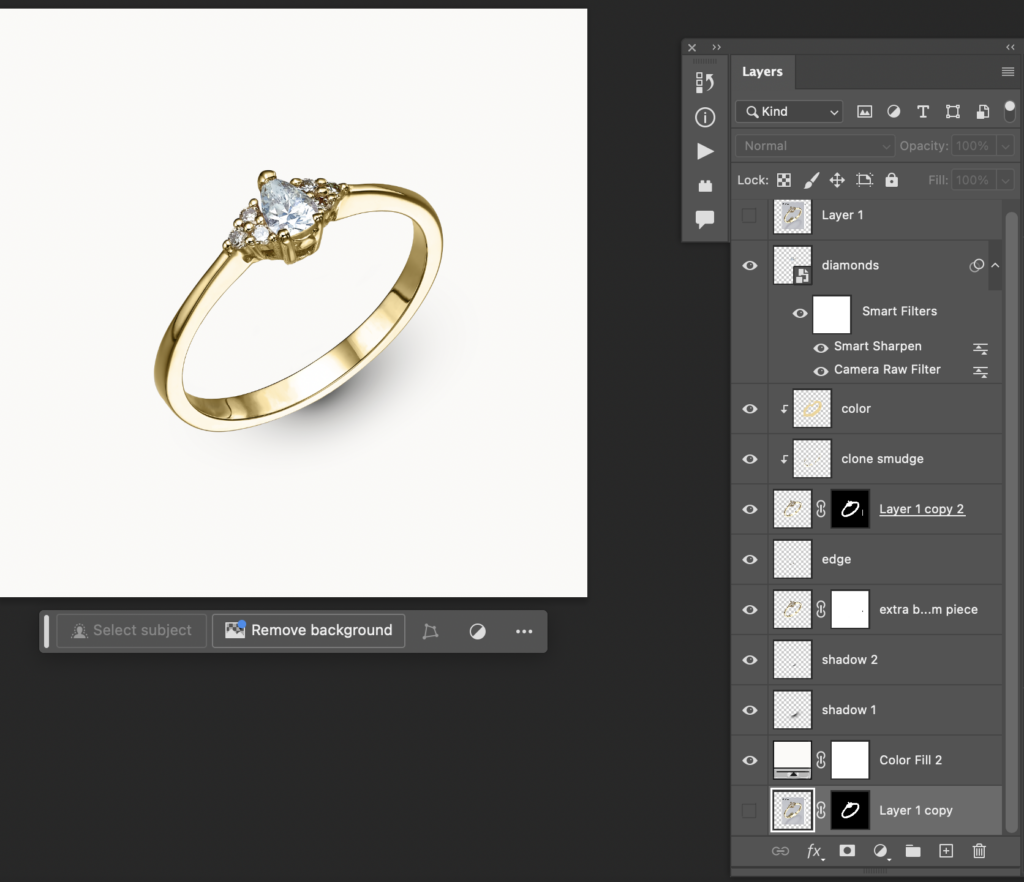This screenshot has width=1024, height=882.
Task: Click the Actions play panel icon
Action: (x=705, y=151)
